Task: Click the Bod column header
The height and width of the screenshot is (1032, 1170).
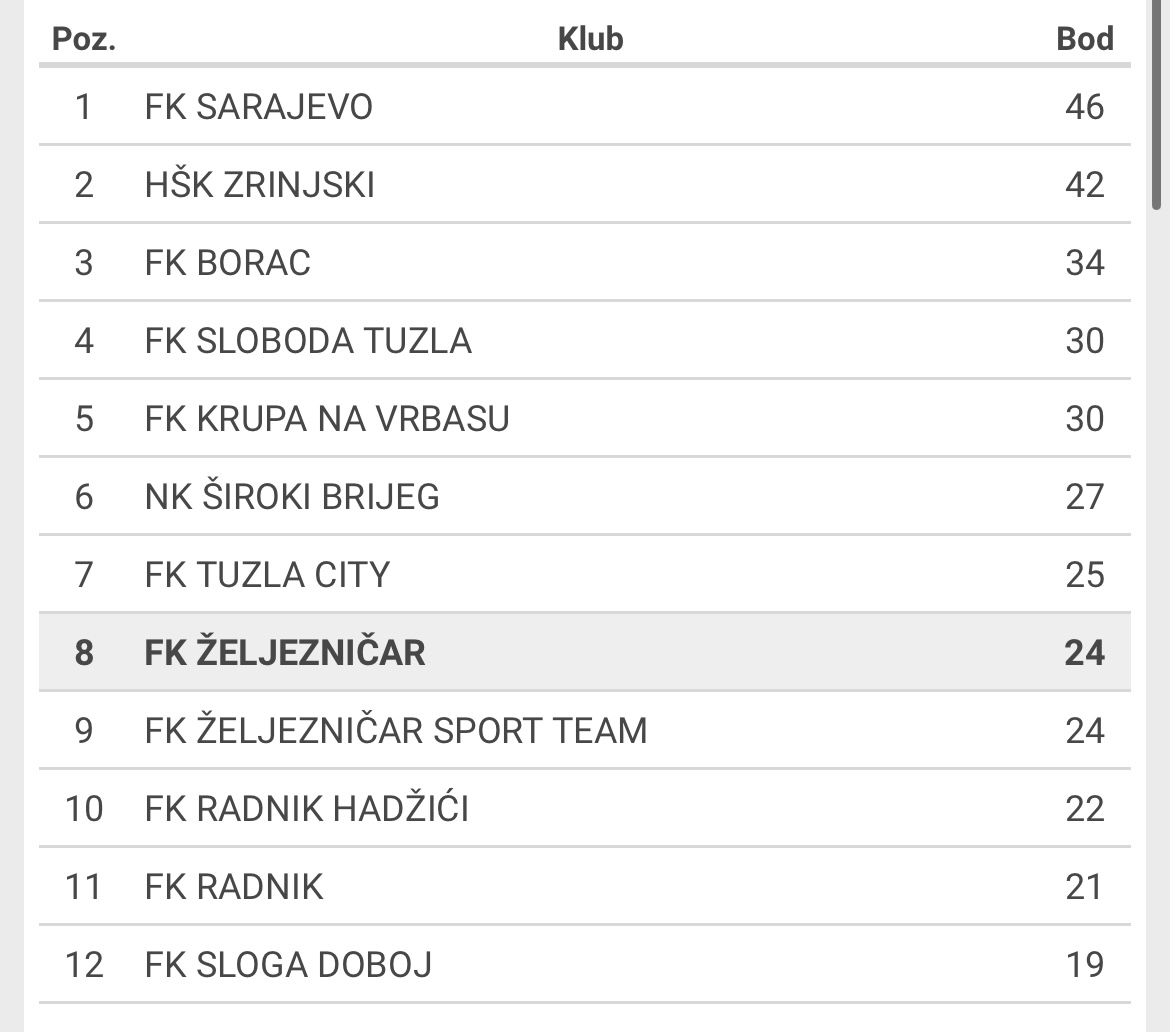Action: pyautogui.click(x=1085, y=39)
